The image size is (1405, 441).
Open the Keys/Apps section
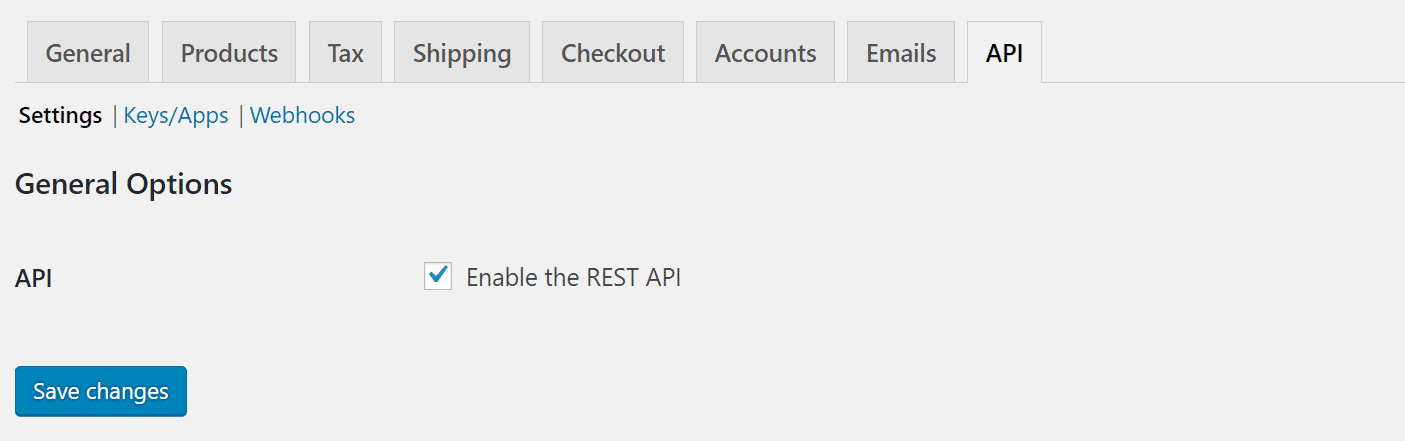tap(176, 116)
